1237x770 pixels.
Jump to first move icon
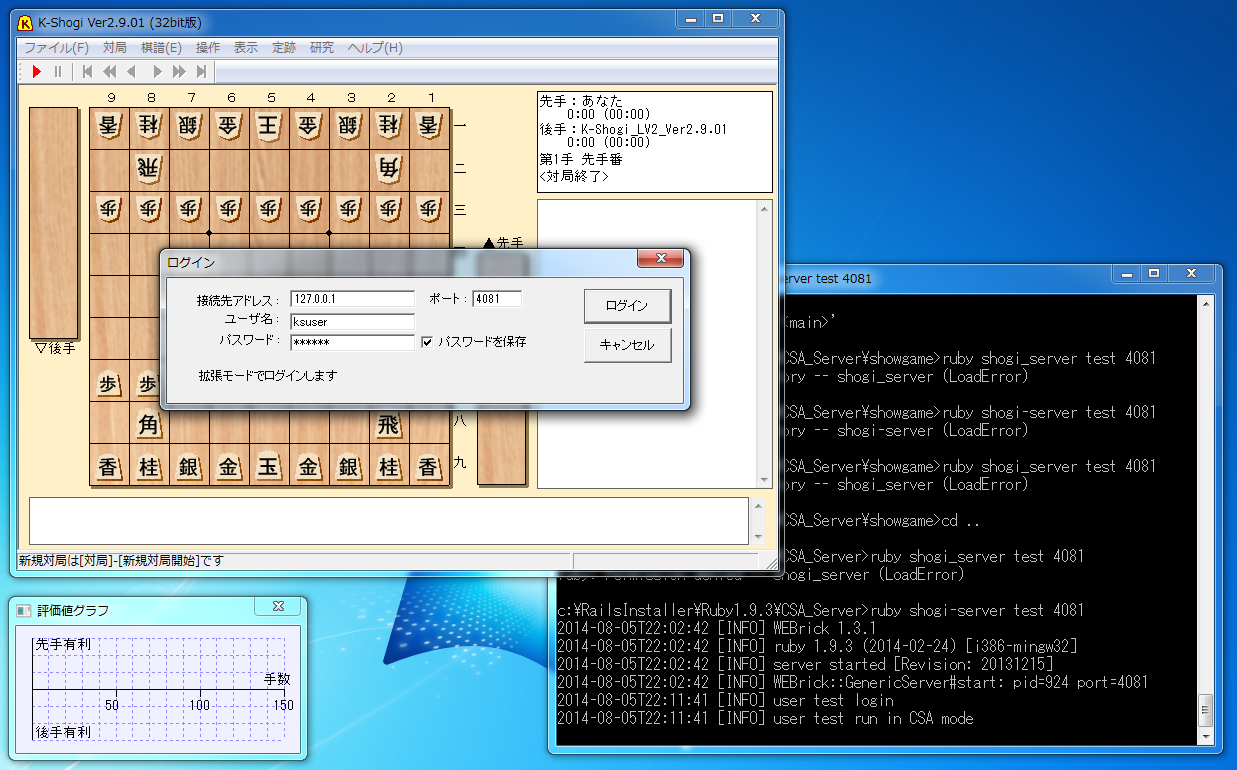click(x=88, y=71)
